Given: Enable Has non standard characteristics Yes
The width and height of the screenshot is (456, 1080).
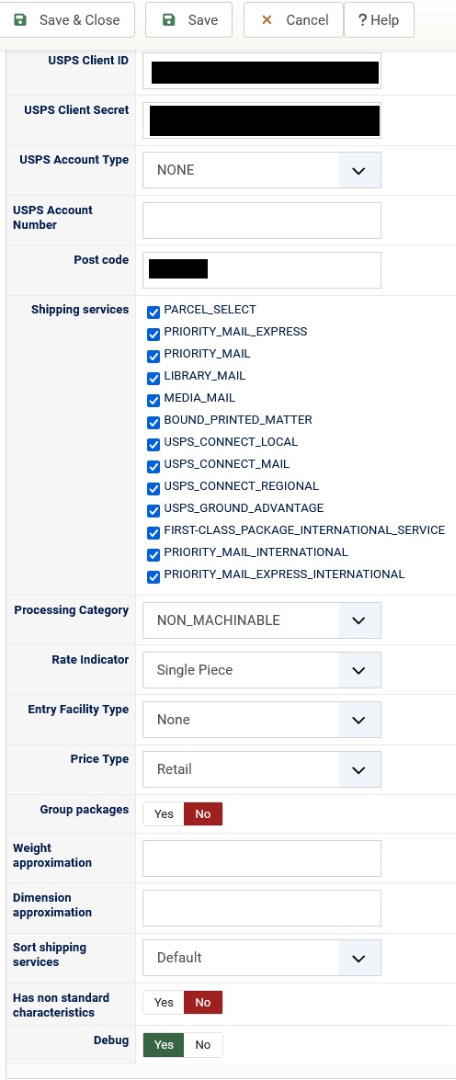Looking at the screenshot, I should [x=164, y=1003].
